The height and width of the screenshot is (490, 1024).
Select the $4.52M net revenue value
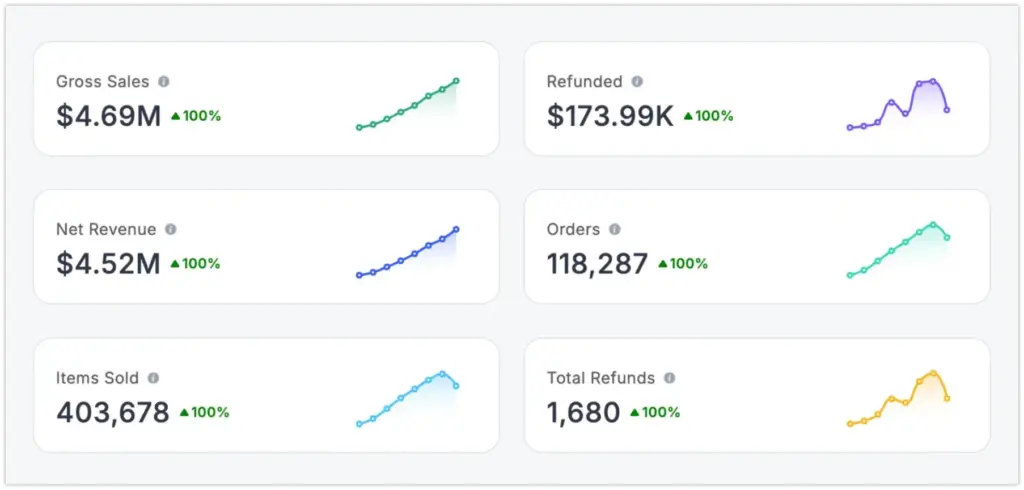coord(108,264)
